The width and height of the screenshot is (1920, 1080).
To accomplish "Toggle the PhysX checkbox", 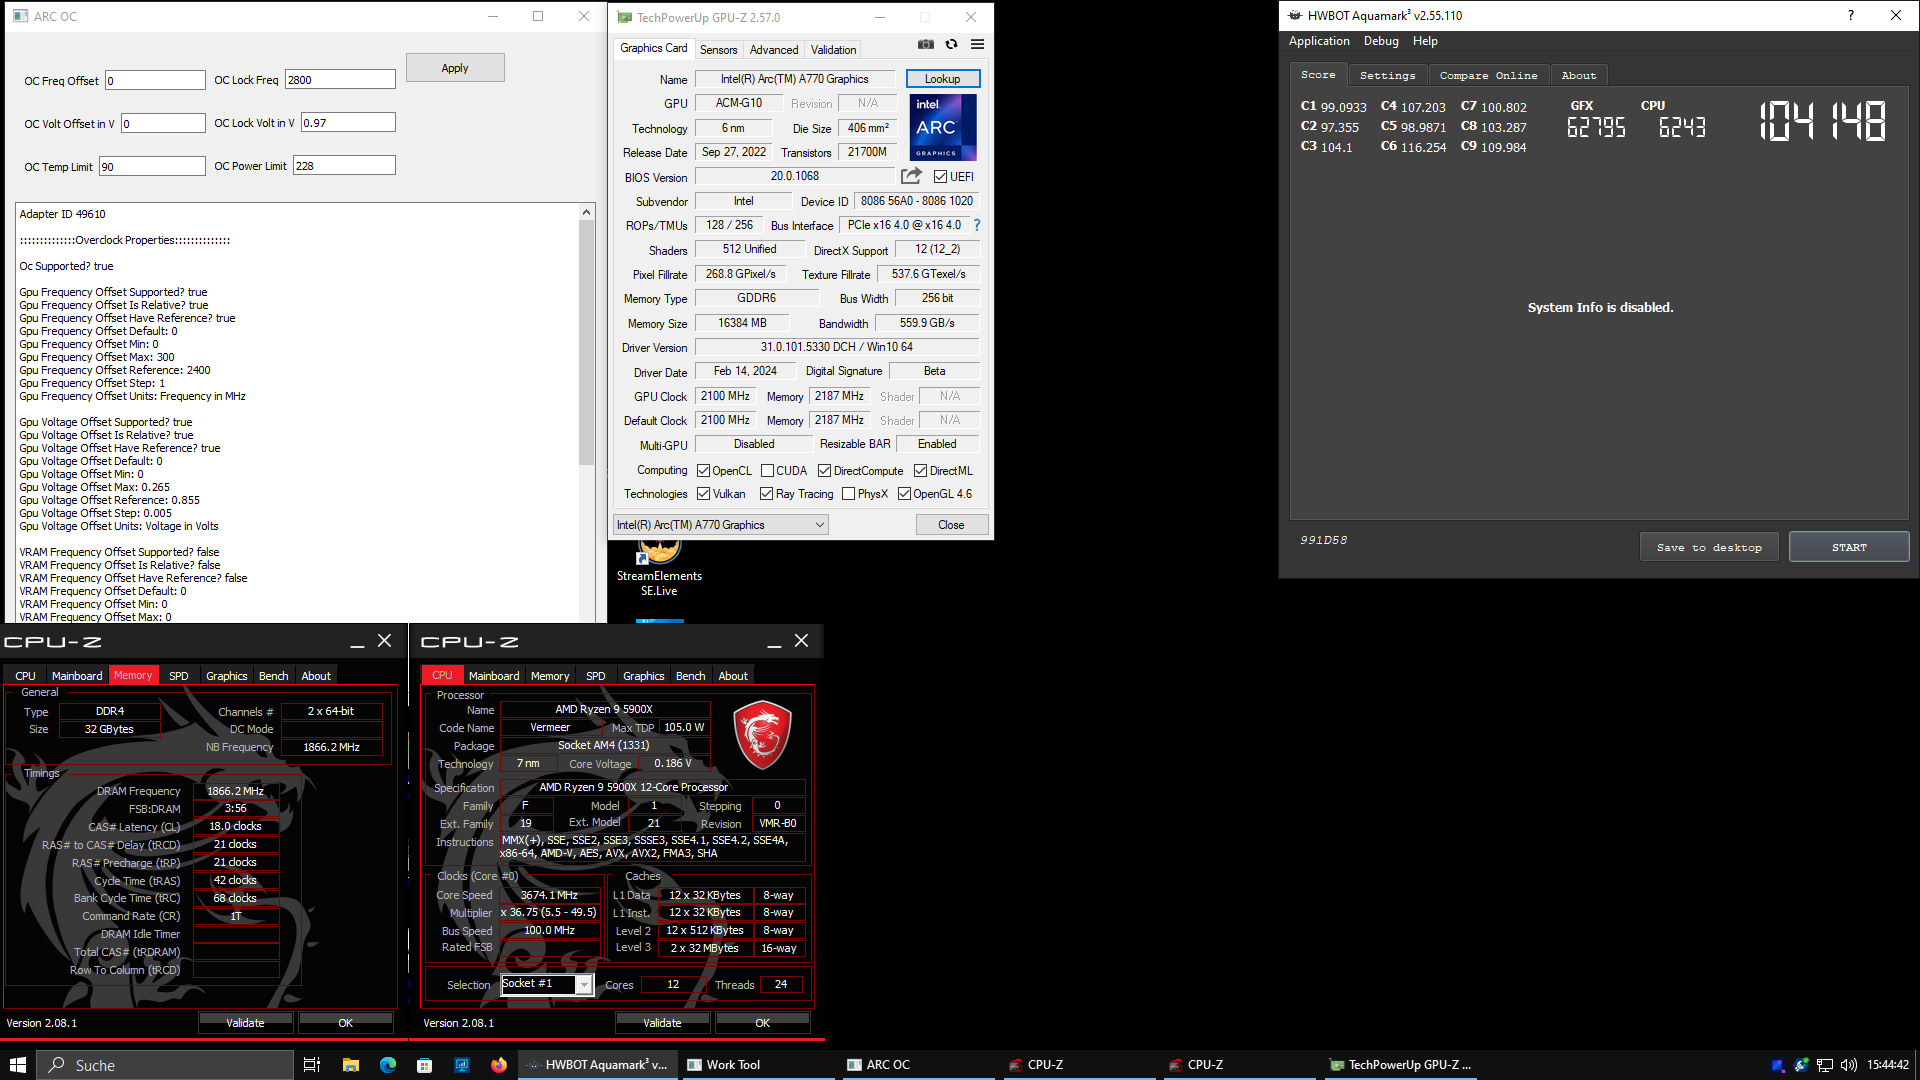I will point(849,494).
